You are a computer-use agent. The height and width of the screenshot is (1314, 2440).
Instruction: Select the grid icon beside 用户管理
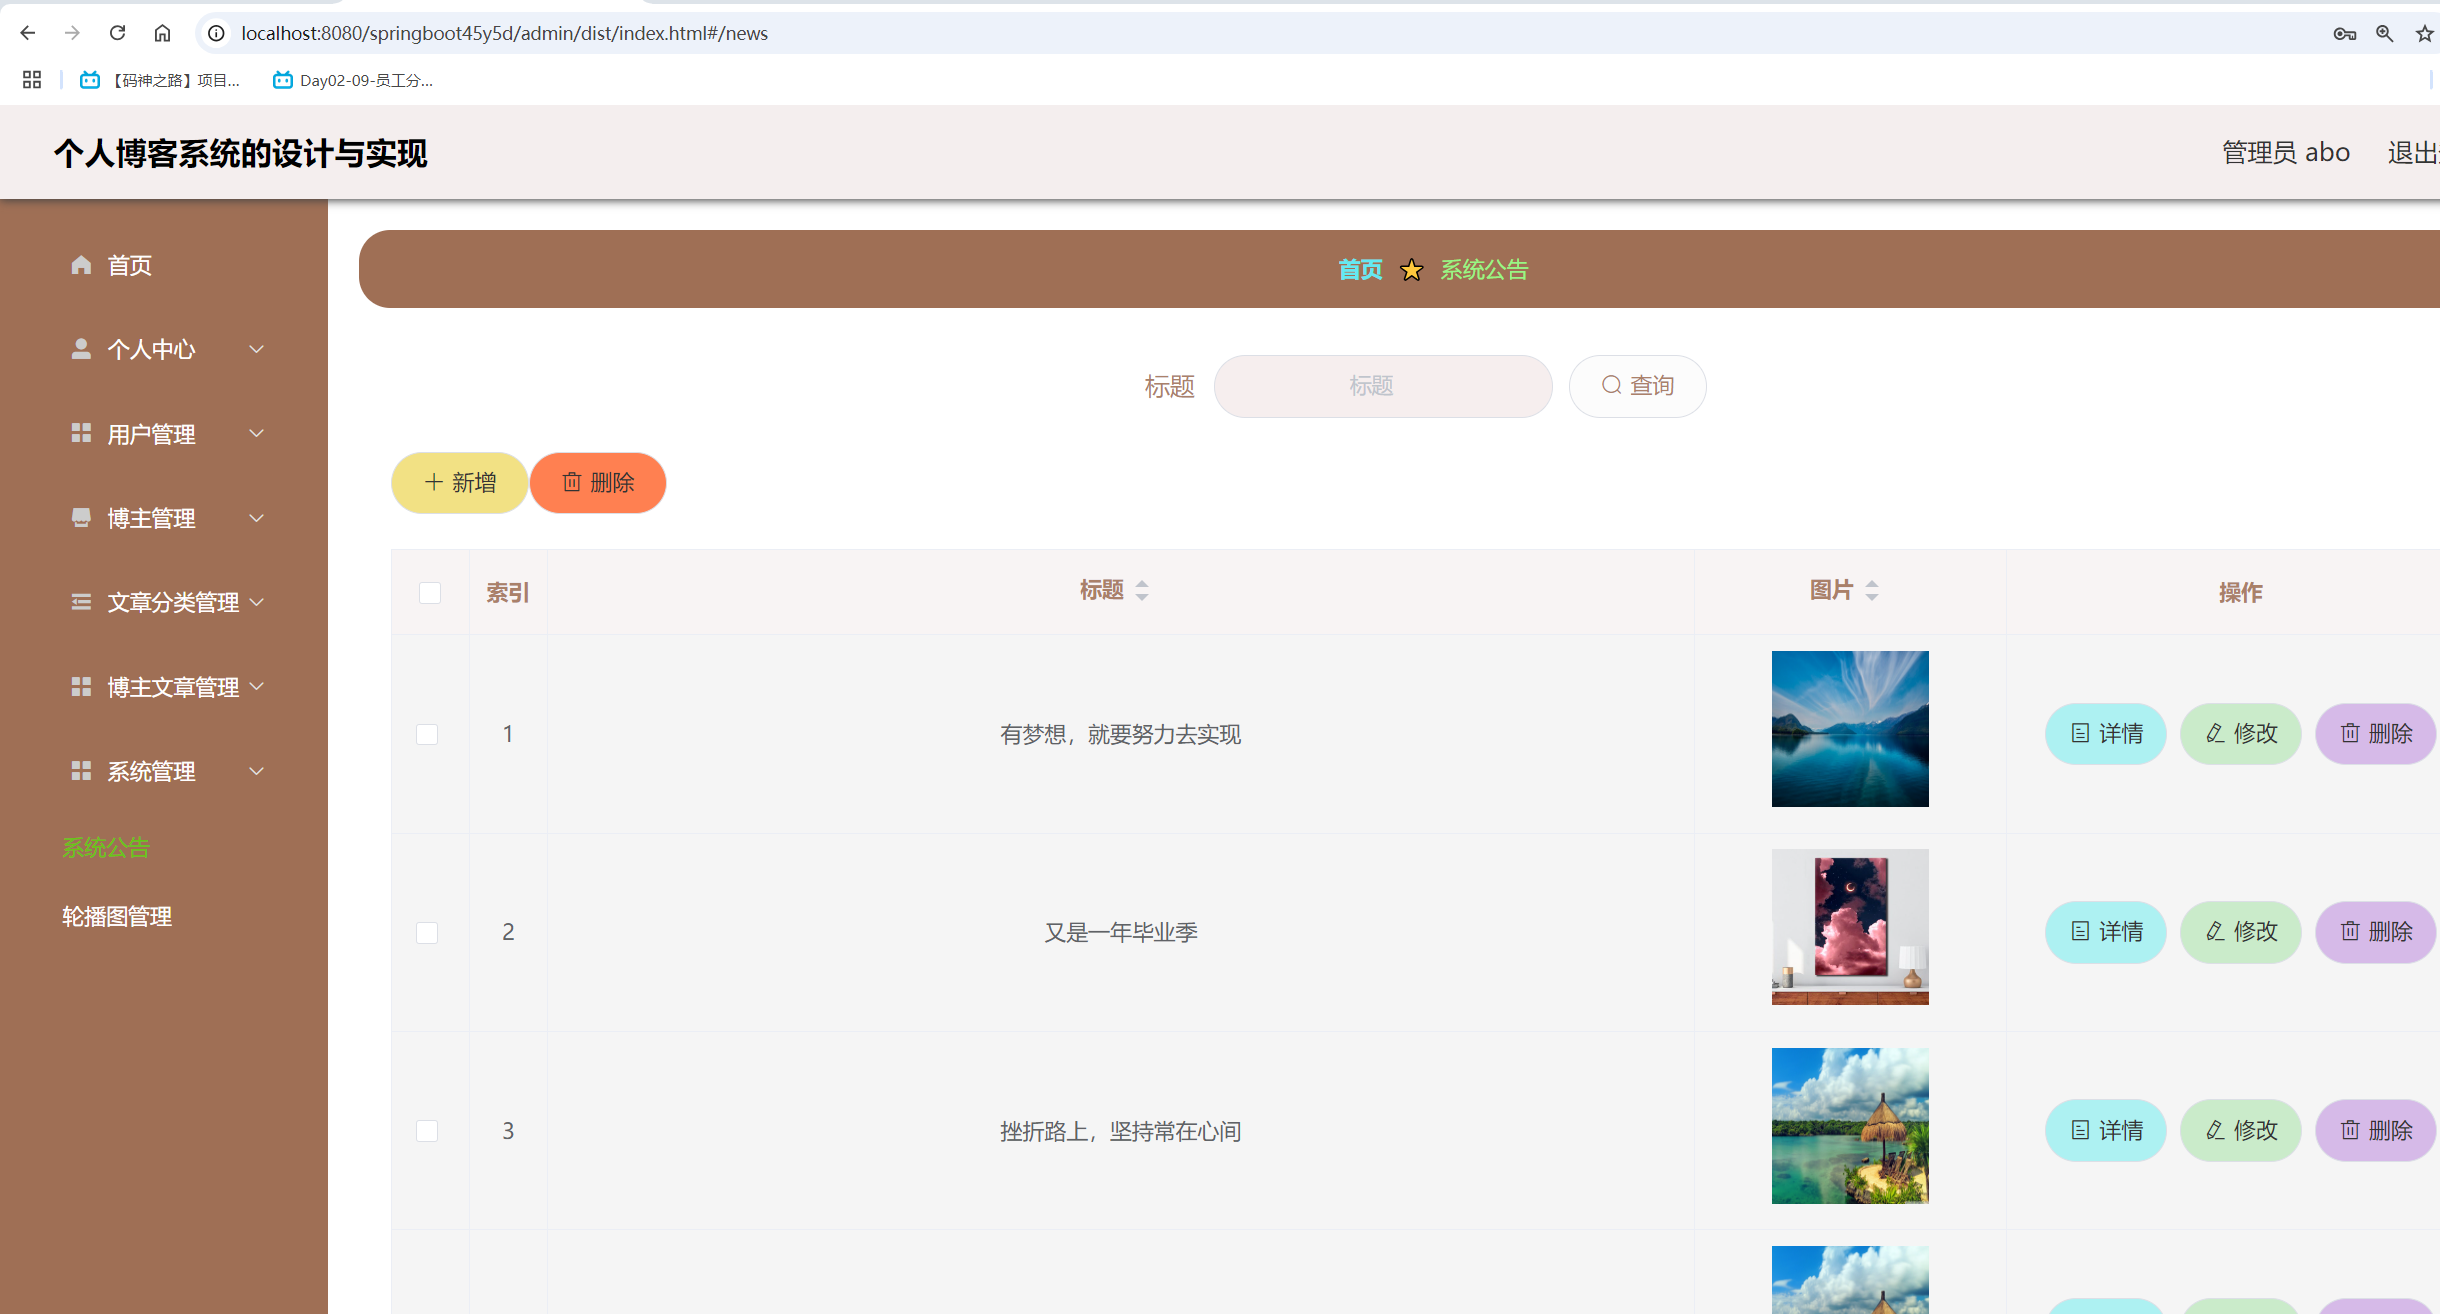[81, 433]
